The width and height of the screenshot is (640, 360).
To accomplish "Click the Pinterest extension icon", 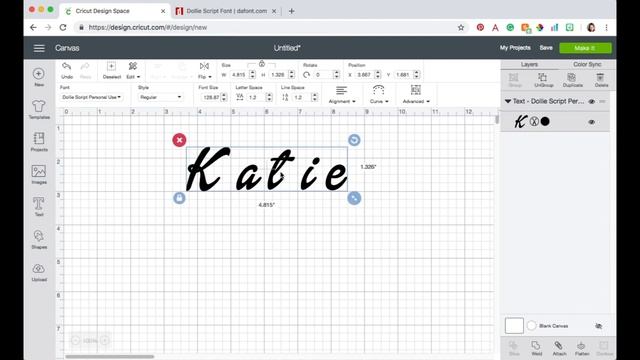I will (x=480, y=27).
